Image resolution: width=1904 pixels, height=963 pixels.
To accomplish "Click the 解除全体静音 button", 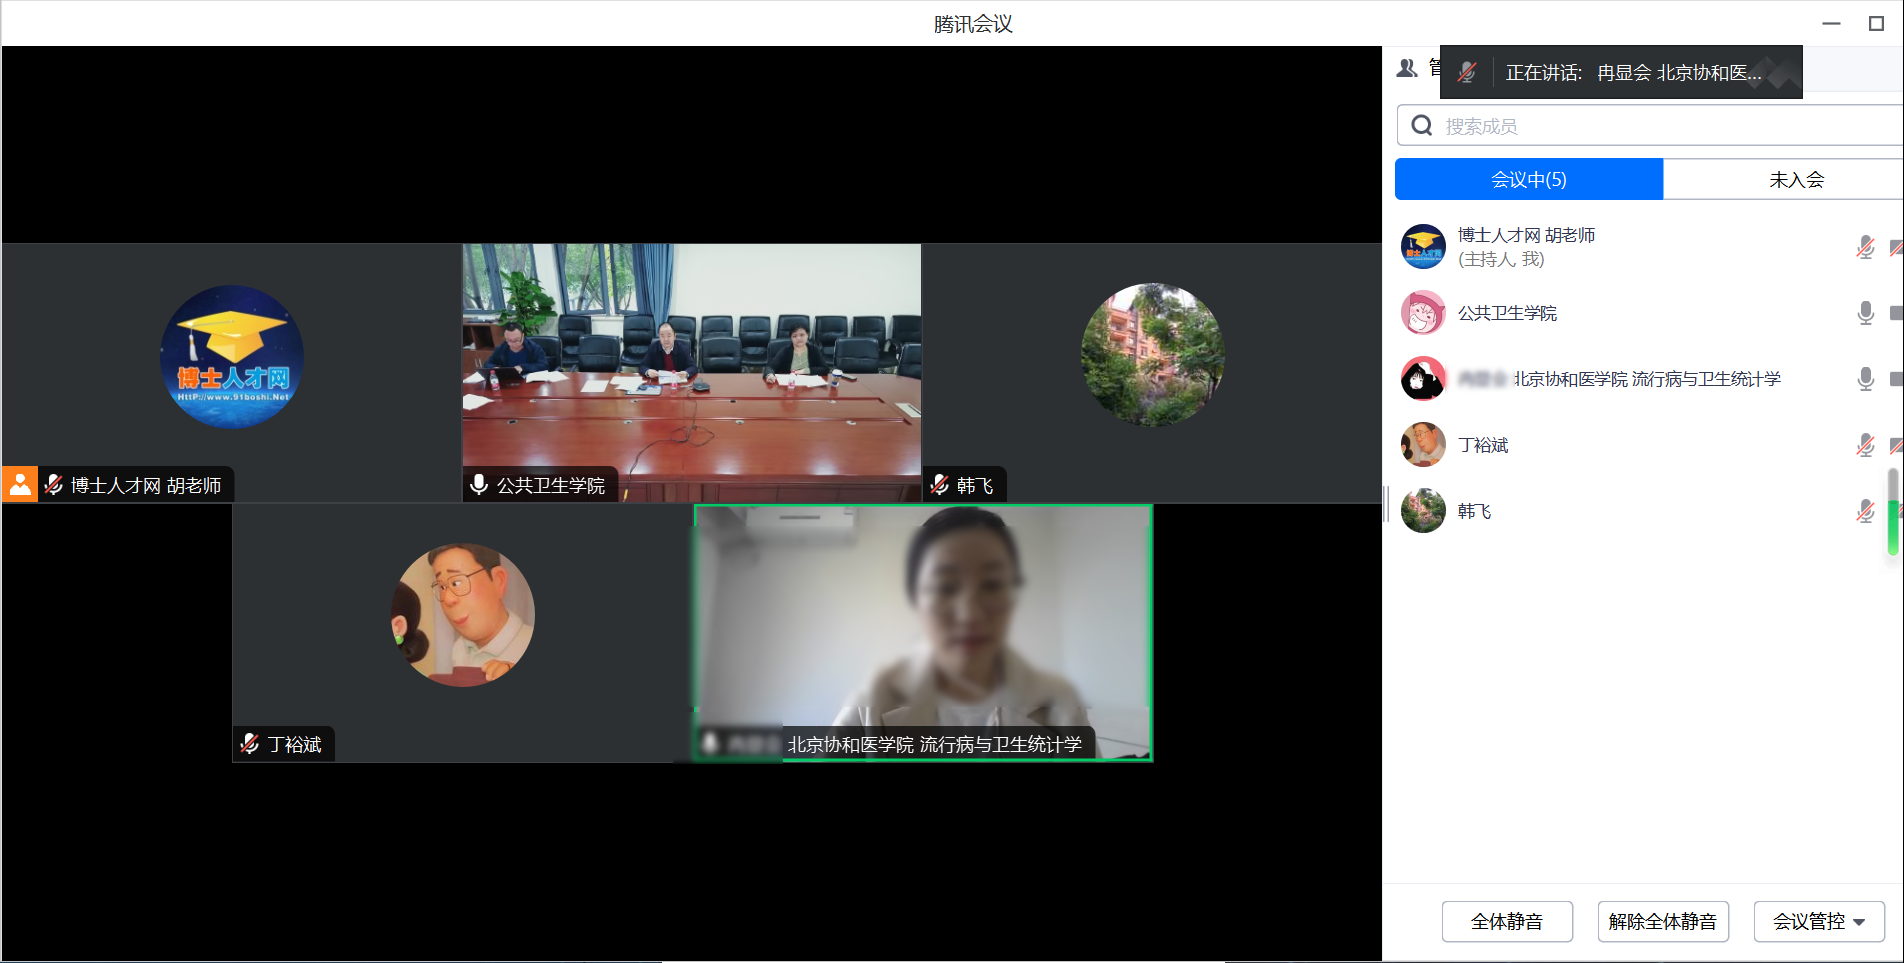I will (1662, 921).
